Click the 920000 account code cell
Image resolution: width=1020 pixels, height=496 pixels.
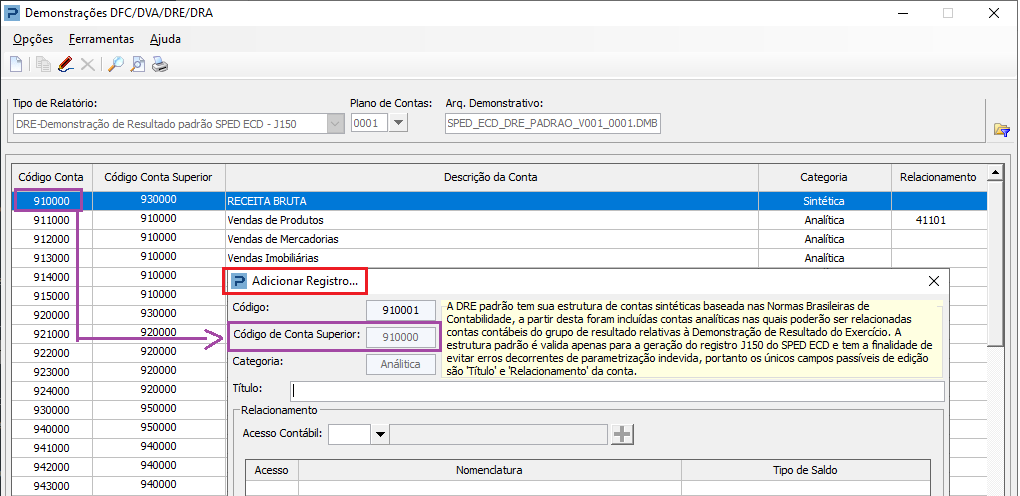51,314
